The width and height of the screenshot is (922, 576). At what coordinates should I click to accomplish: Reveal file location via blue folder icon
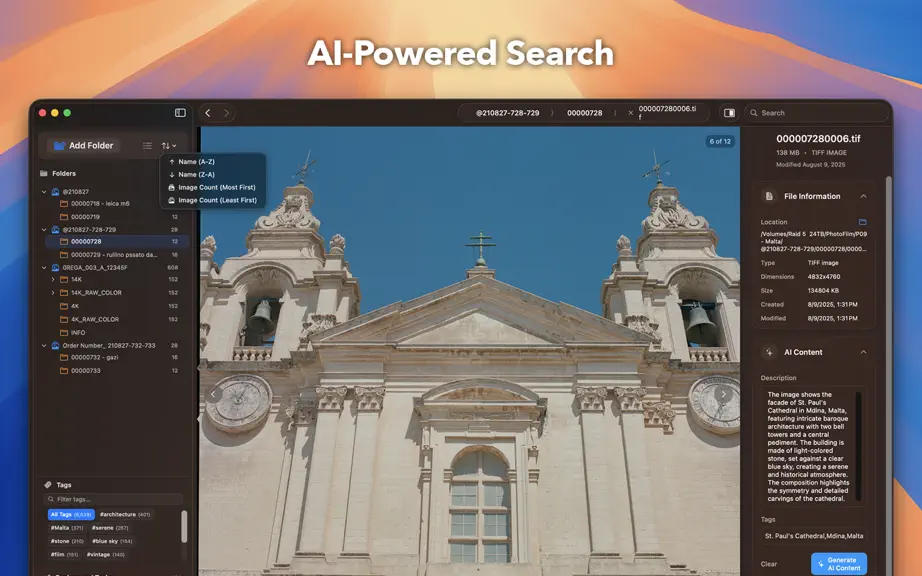pos(863,222)
